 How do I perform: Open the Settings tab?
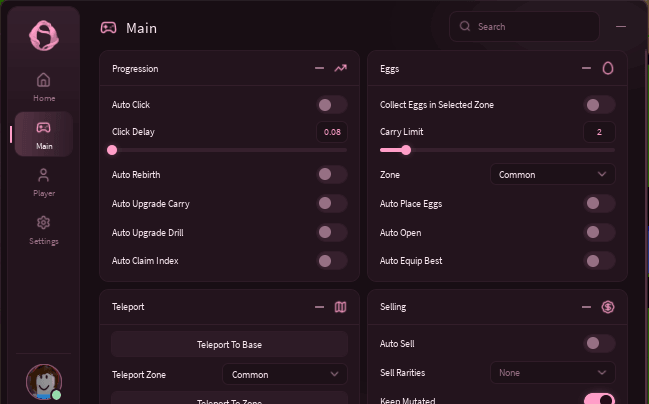coord(44,230)
